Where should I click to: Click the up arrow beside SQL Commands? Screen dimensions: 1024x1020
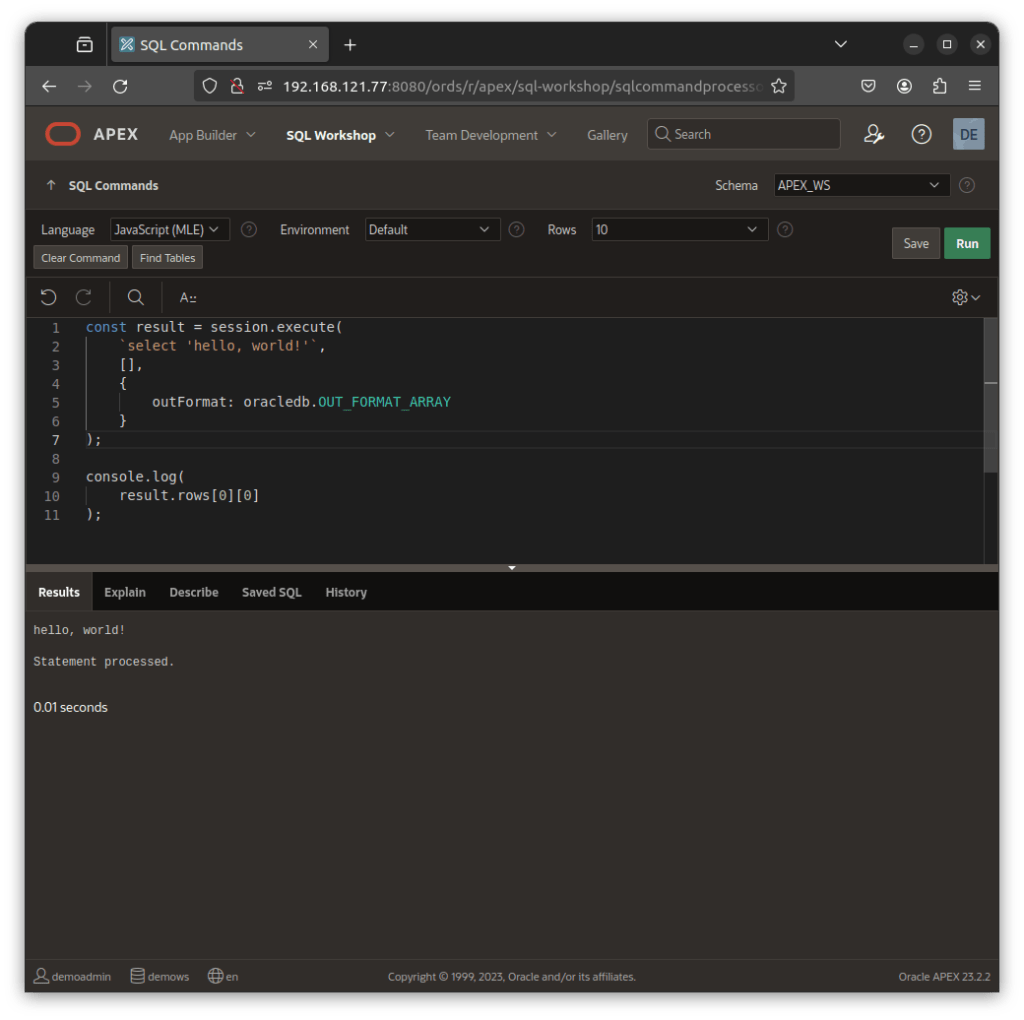pos(51,185)
